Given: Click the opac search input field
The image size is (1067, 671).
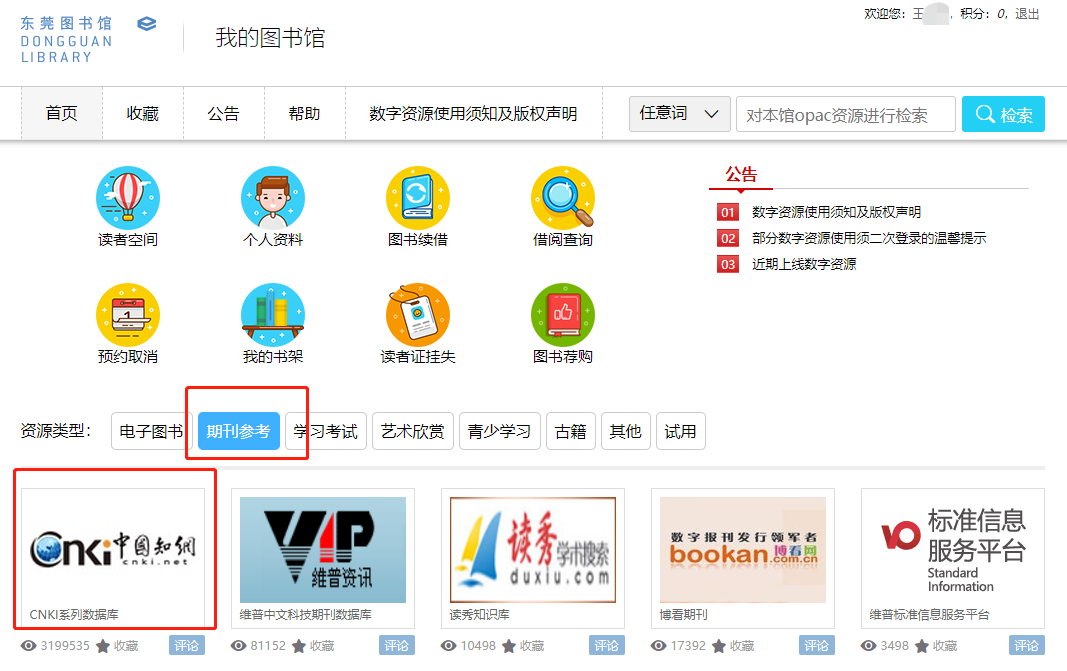Looking at the screenshot, I should 846,114.
